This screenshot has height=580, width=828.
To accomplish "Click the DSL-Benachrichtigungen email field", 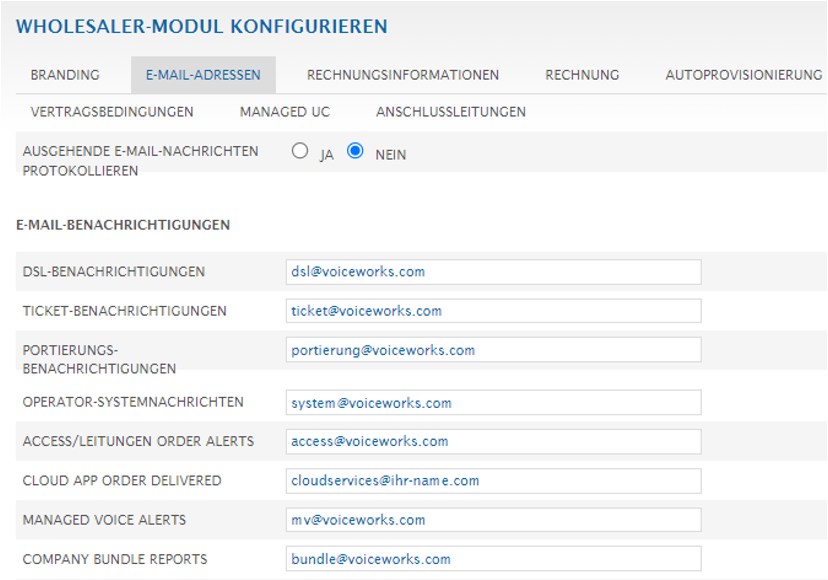I will point(493,272).
